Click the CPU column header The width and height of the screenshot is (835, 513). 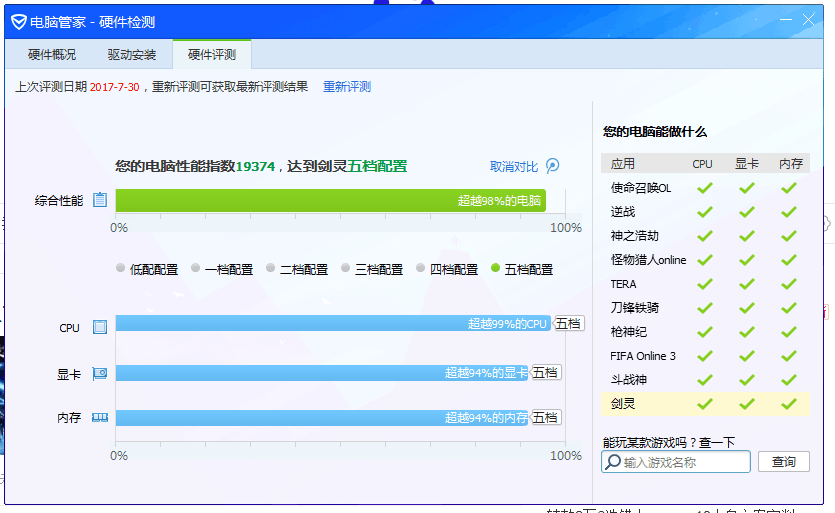tap(702, 164)
